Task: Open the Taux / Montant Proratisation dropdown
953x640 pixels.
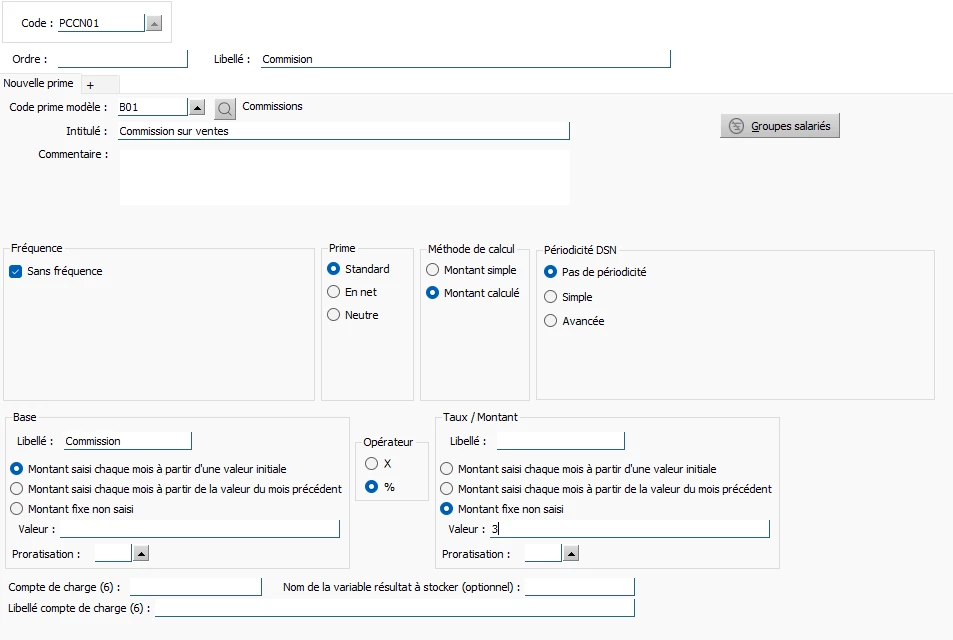Action: [x=571, y=554]
